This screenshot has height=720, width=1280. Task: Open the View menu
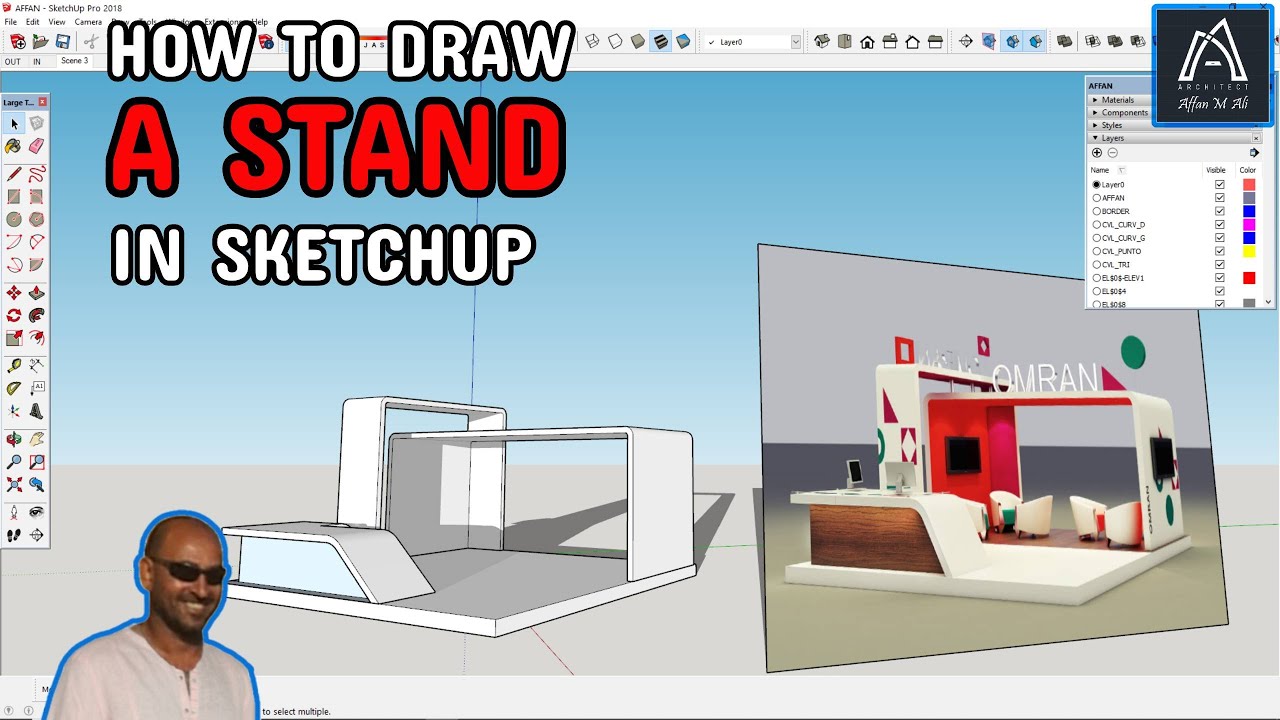pyautogui.click(x=57, y=21)
